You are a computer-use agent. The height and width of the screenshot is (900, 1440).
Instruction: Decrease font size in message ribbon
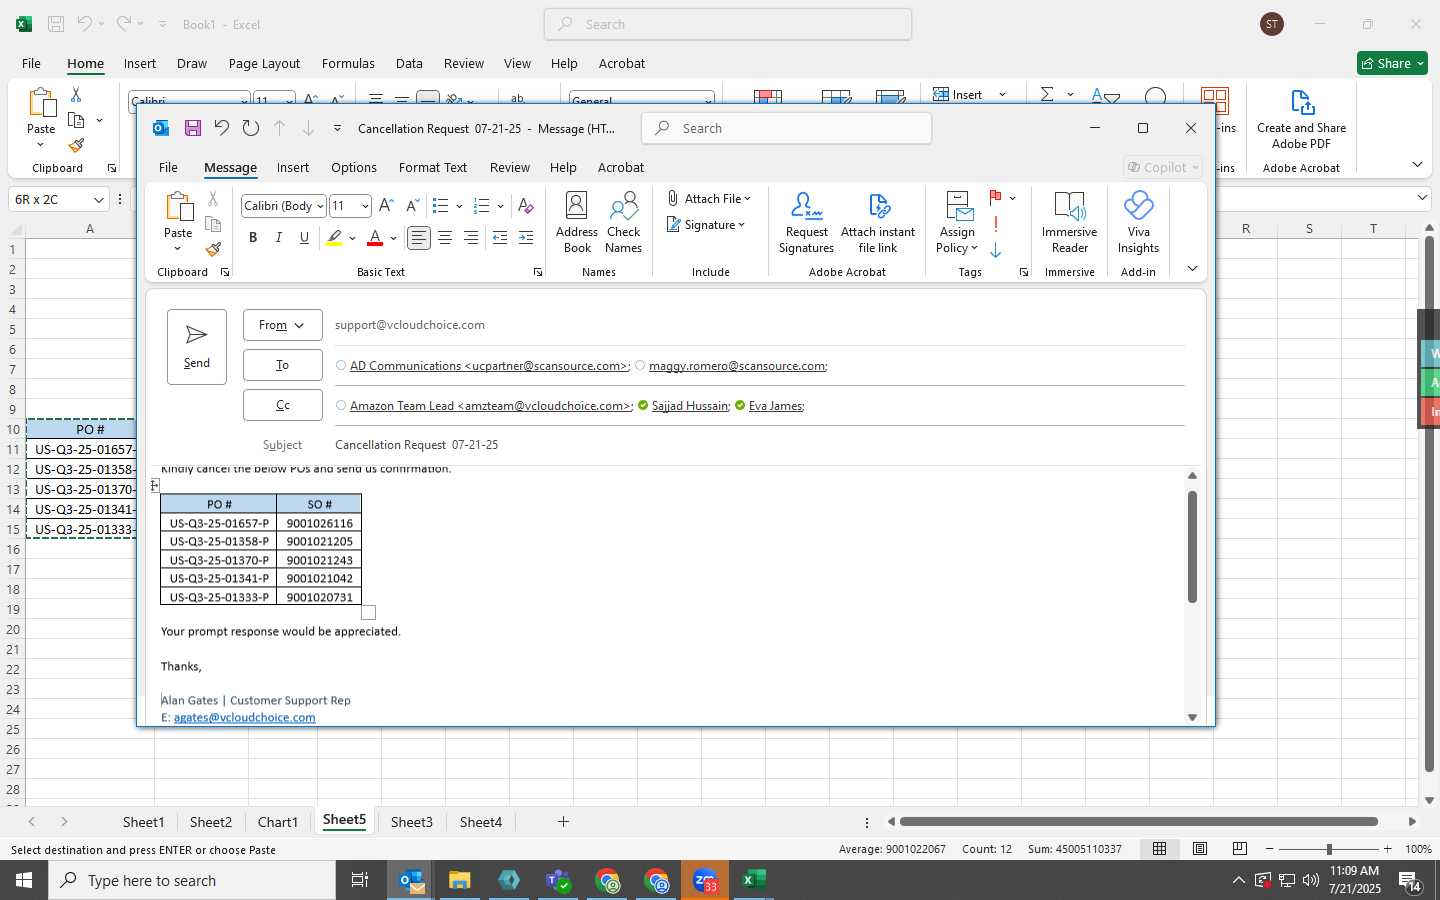[x=412, y=206]
